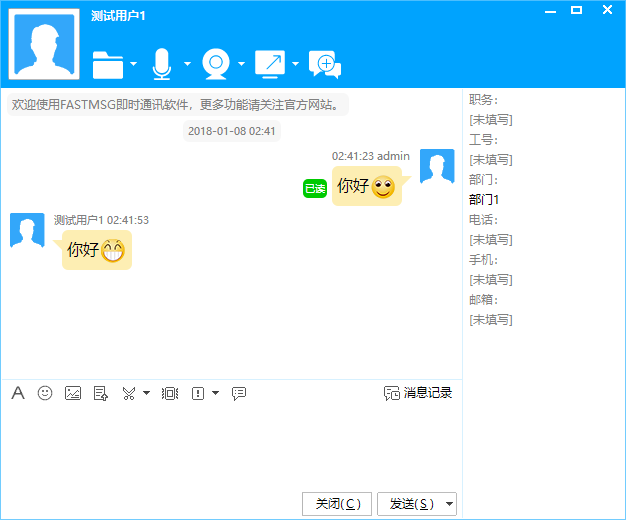
Task: Click the exclamation reminder message icon
Action: [198, 393]
